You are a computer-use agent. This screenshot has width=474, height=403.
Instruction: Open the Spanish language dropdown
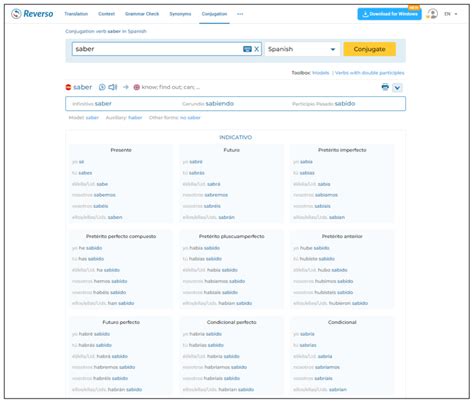[302, 49]
